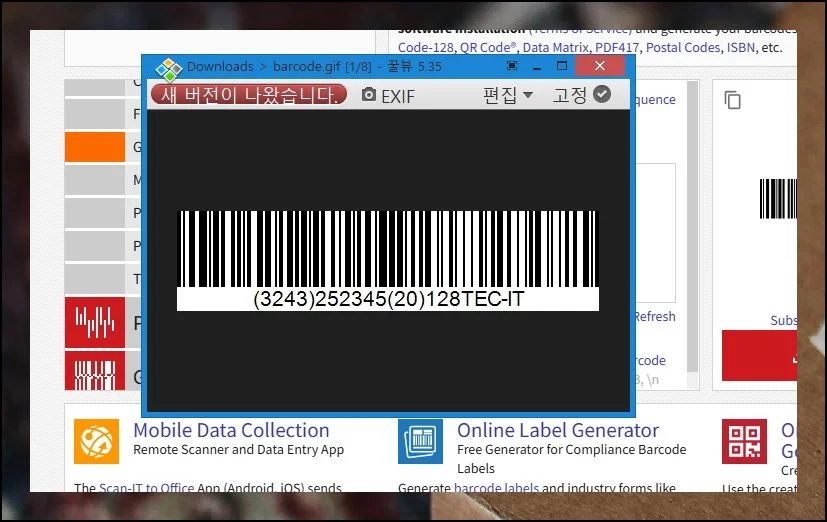The width and height of the screenshot is (827, 522).
Task: Click the barcode preview thumbnail at right
Action: [x=778, y=198]
